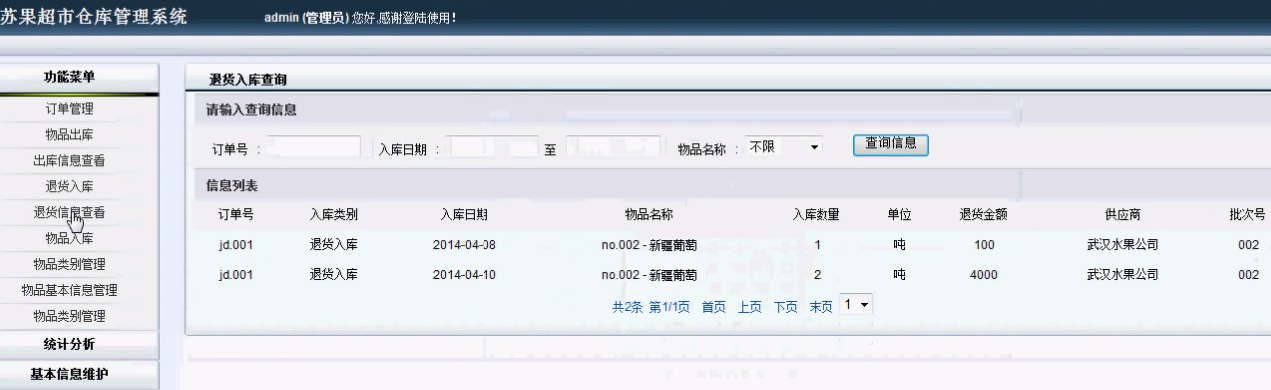
Task: Click the 供应商 column header
Action: tap(1122, 215)
